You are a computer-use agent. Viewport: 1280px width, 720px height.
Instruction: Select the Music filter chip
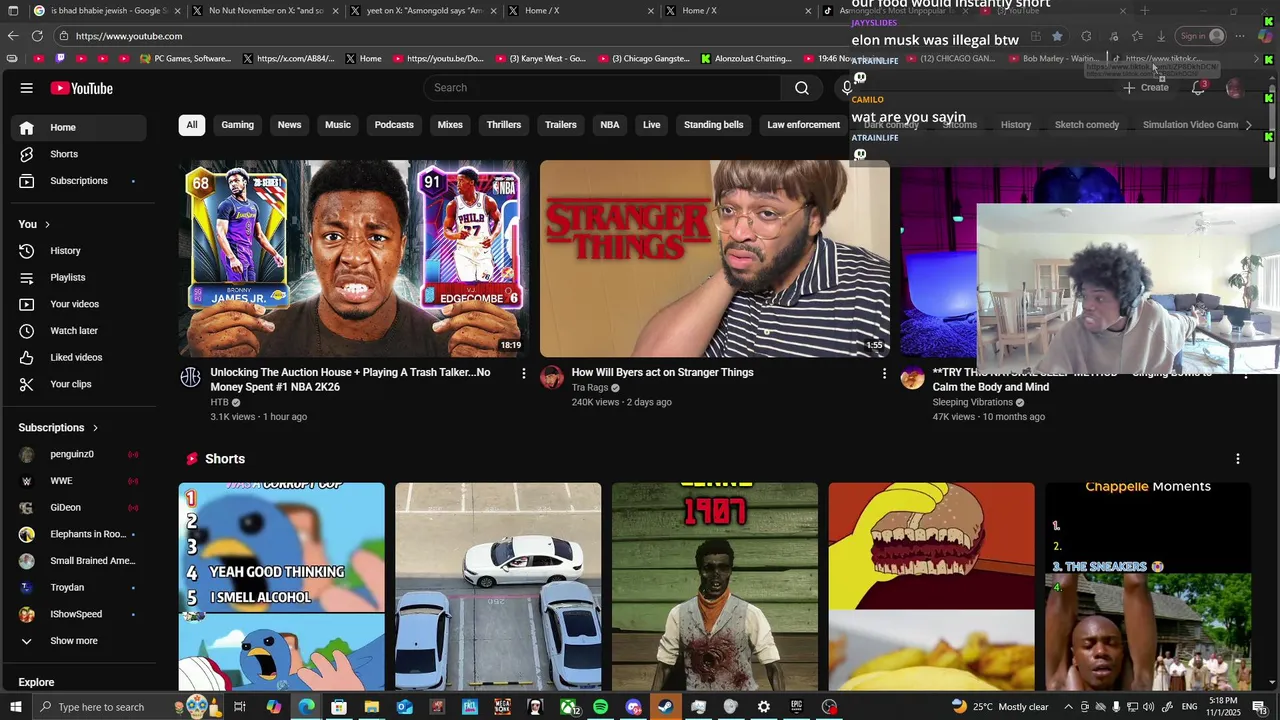(338, 125)
